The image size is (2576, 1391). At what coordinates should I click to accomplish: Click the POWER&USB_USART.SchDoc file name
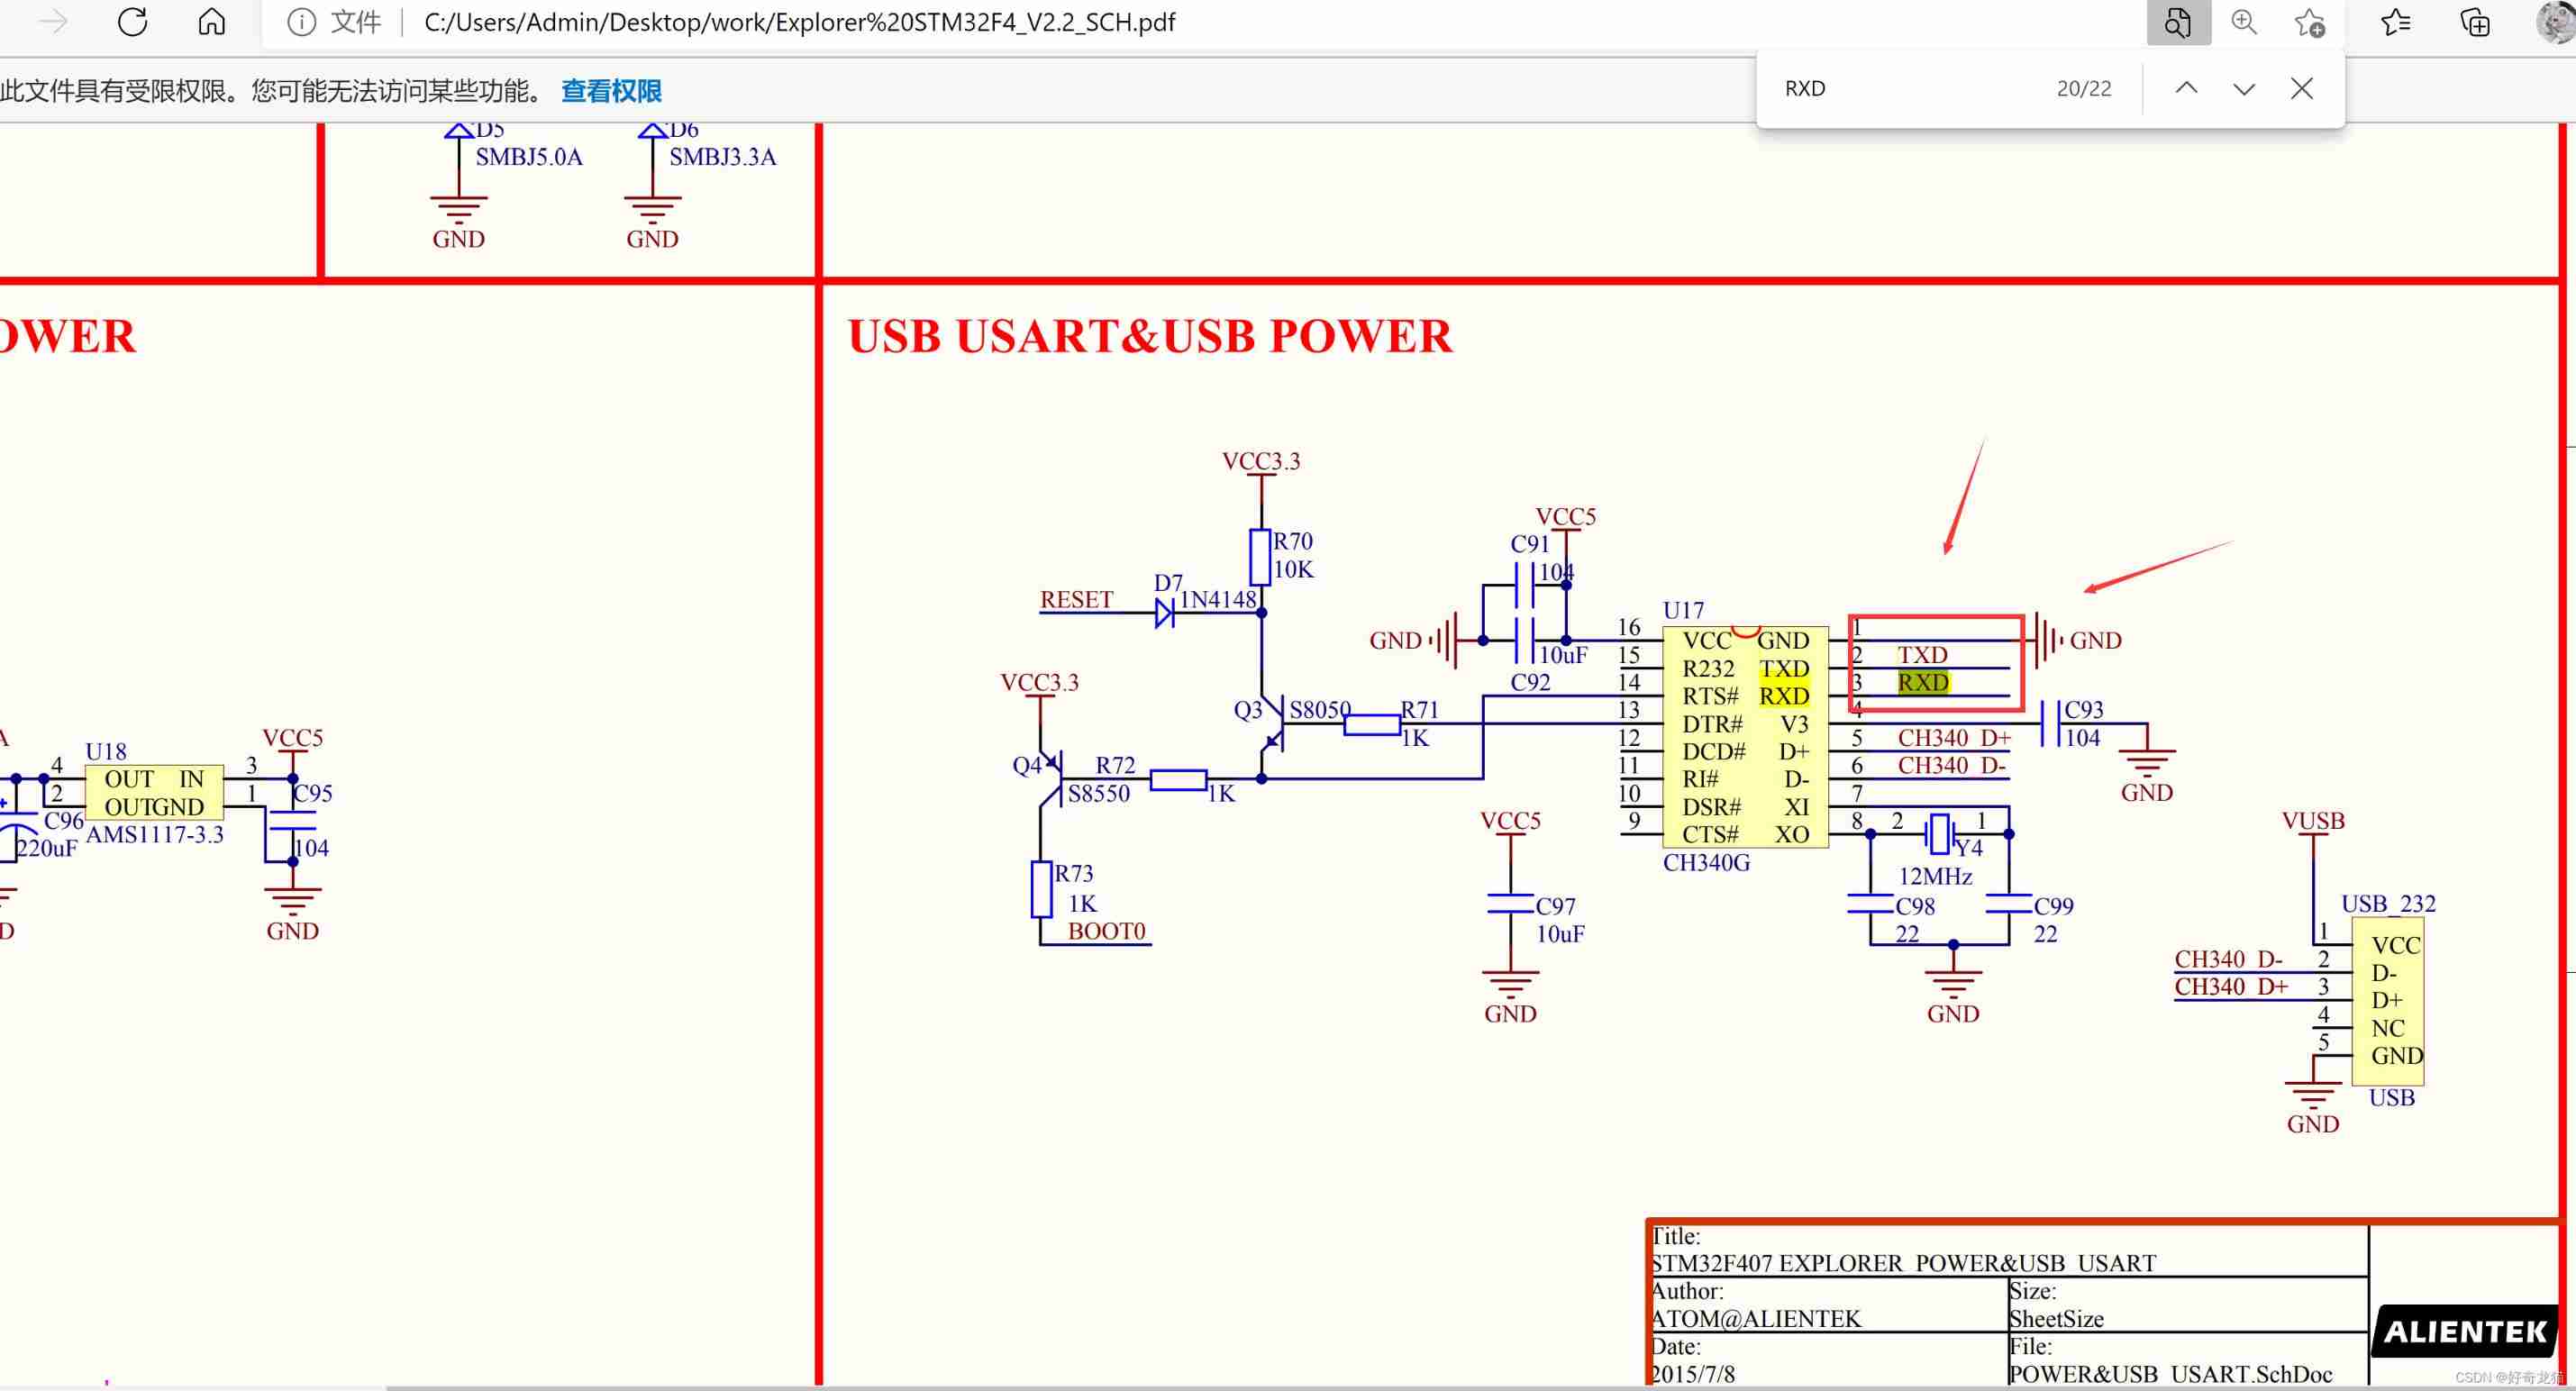[x=2170, y=1374]
